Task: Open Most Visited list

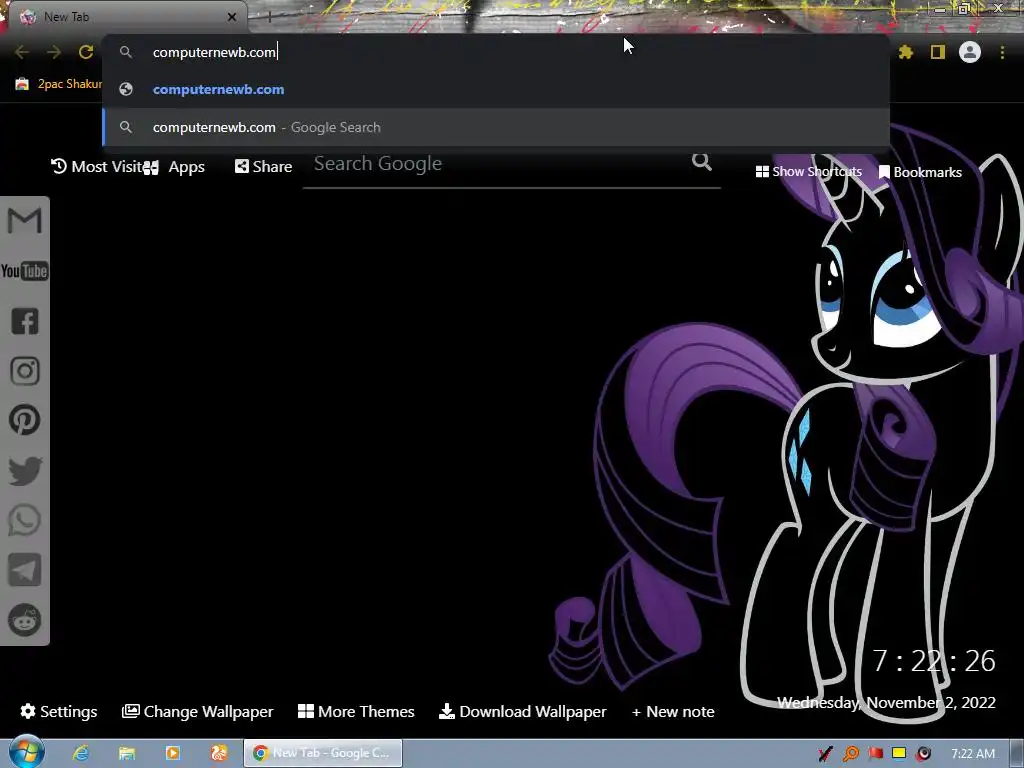Action: pyautogui.click(x=97, y=167)
